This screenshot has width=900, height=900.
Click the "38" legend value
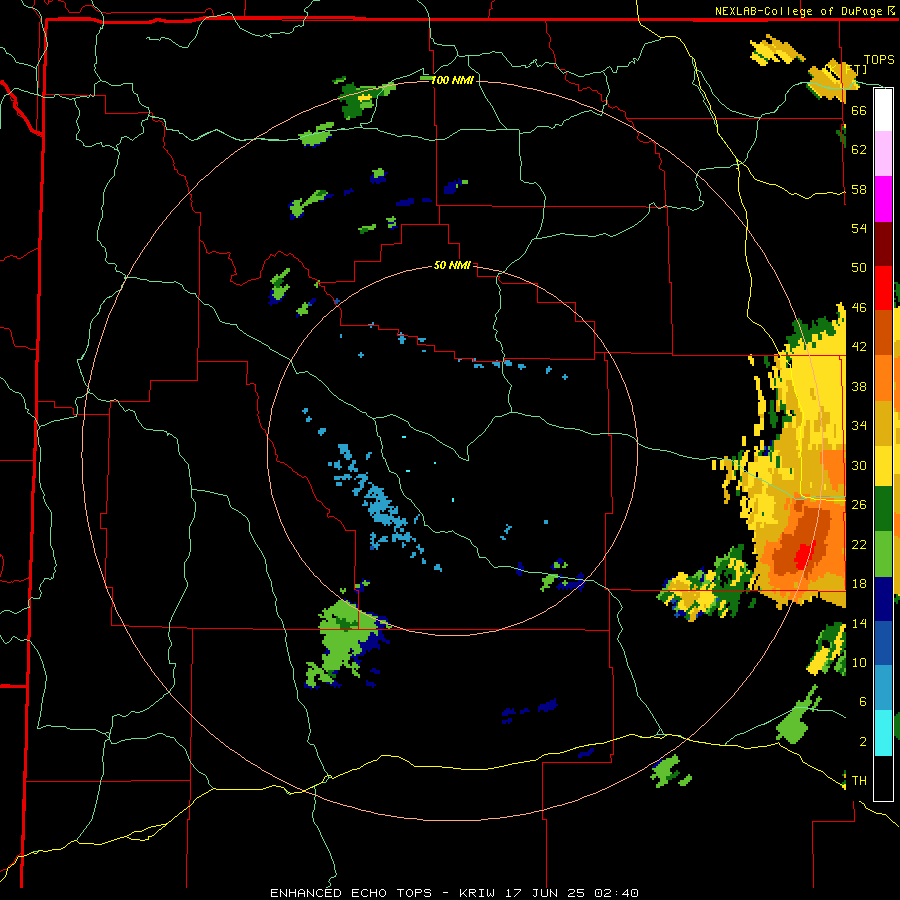[859, 386]
